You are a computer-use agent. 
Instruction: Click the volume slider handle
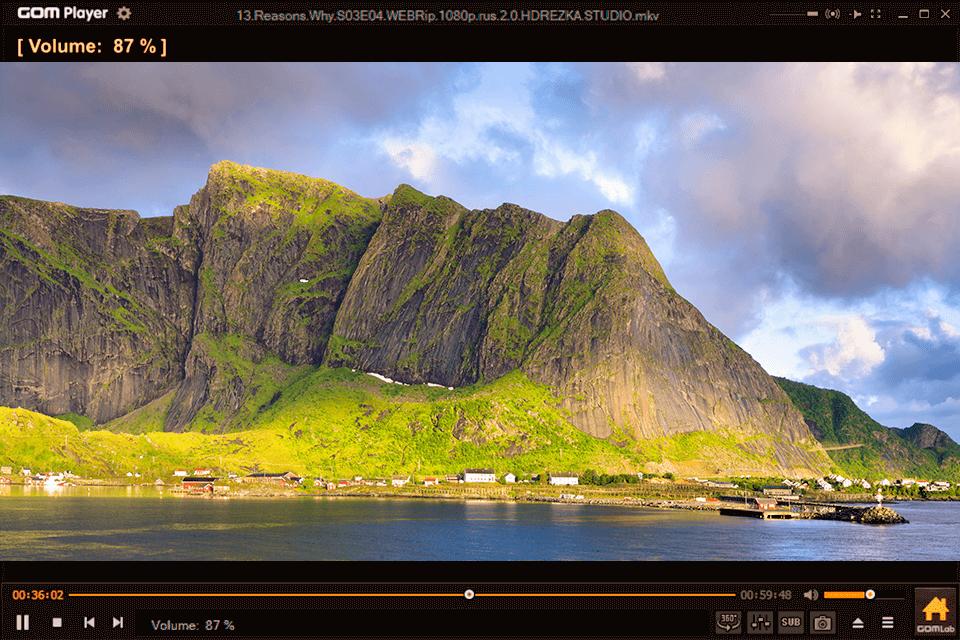tap(870, 595)
